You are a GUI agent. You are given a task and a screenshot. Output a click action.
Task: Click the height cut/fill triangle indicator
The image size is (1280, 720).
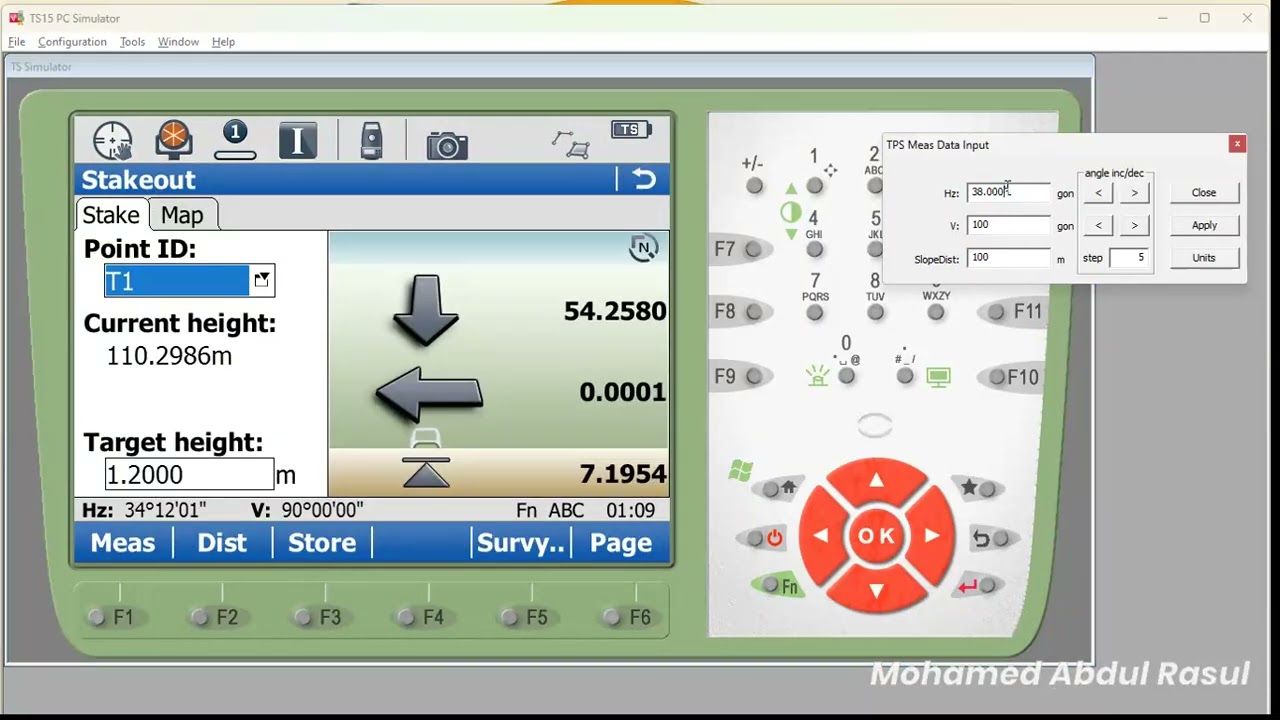click(x=426, y=471)
